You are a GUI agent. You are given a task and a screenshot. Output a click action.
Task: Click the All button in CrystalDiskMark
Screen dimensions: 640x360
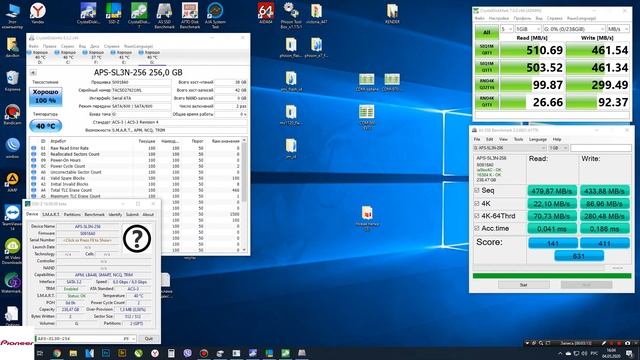pyautogui.click(x=487, y=32)
